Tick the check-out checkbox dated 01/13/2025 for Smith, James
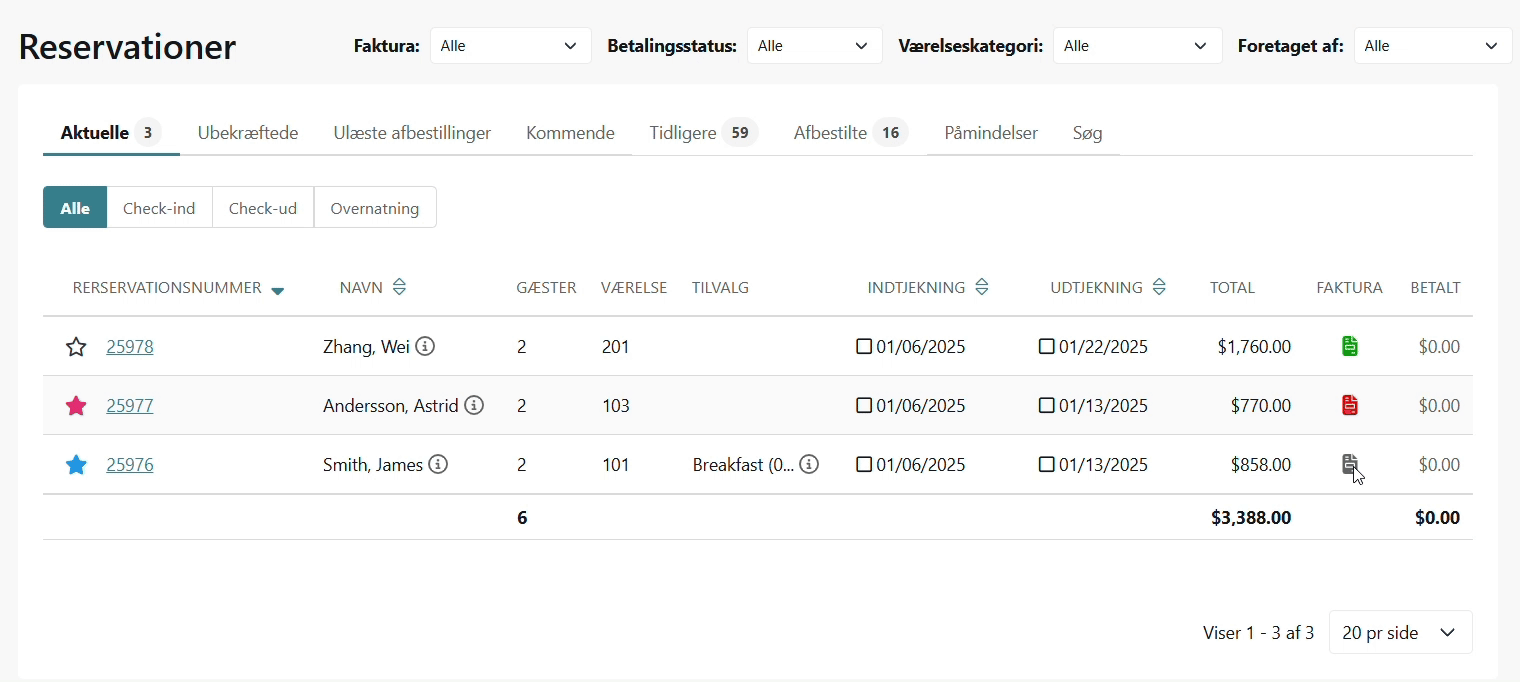This screenshot has height=682, width=1520. pos(1046,465)
